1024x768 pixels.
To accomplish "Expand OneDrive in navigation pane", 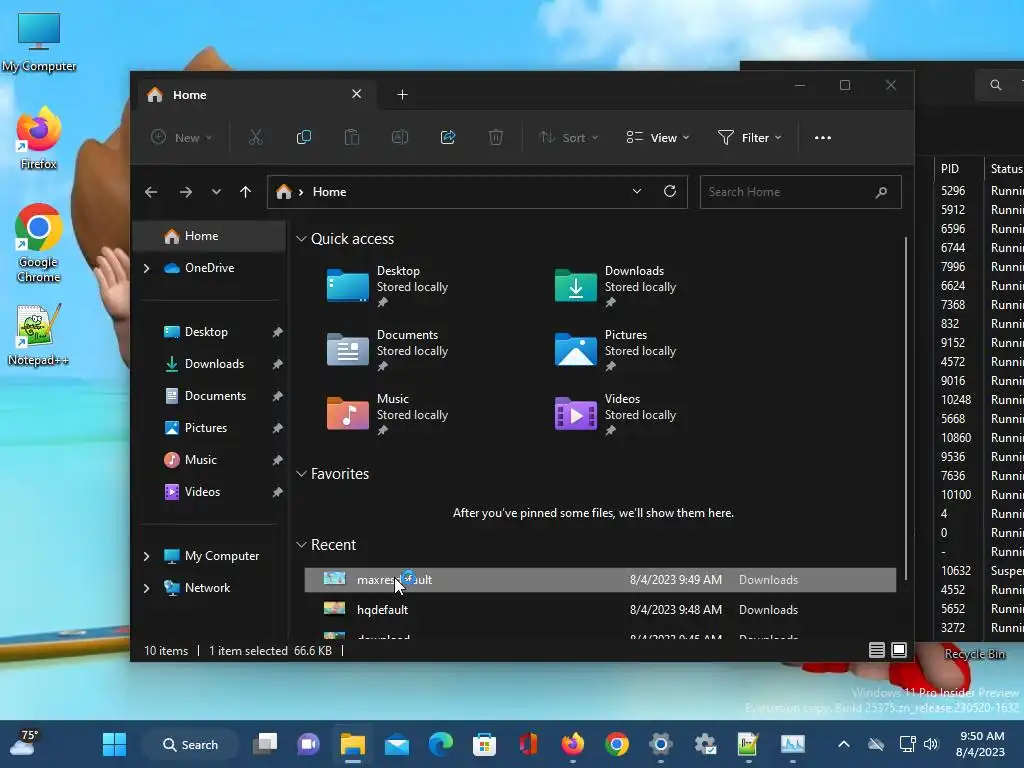I will point(146,268).
